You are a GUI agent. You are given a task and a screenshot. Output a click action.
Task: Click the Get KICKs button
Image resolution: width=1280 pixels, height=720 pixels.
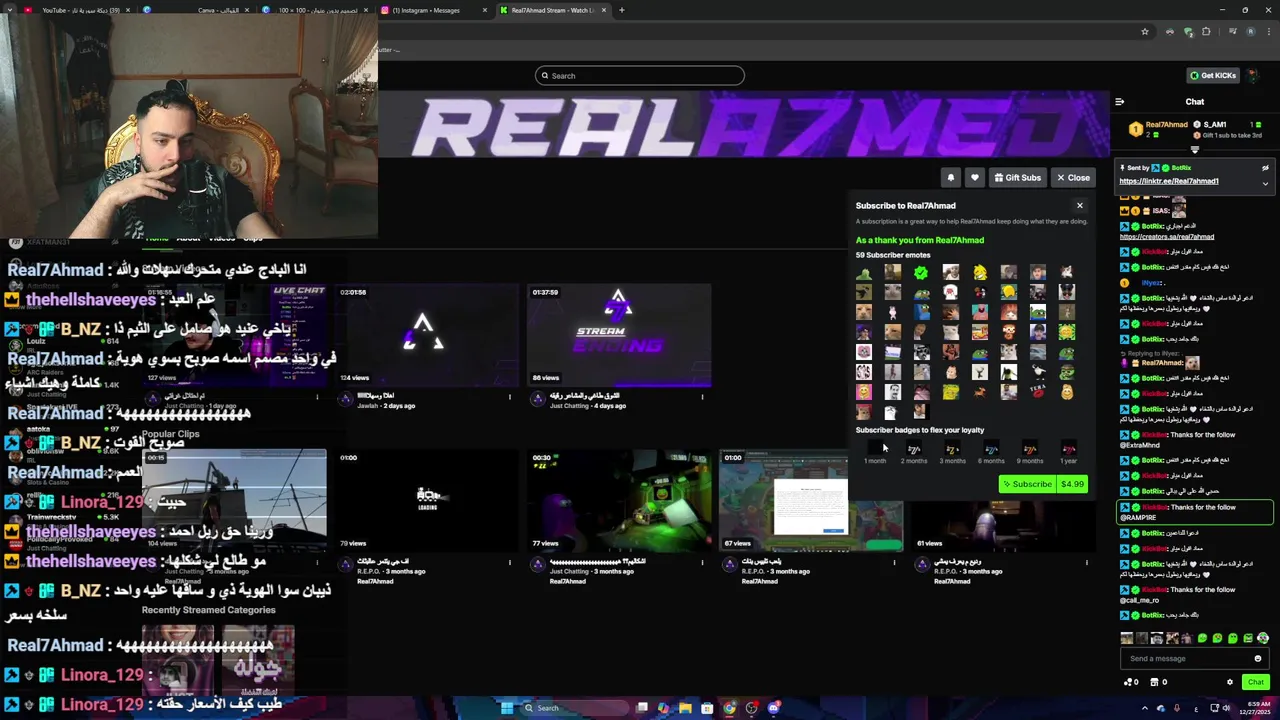point(1213,75)
